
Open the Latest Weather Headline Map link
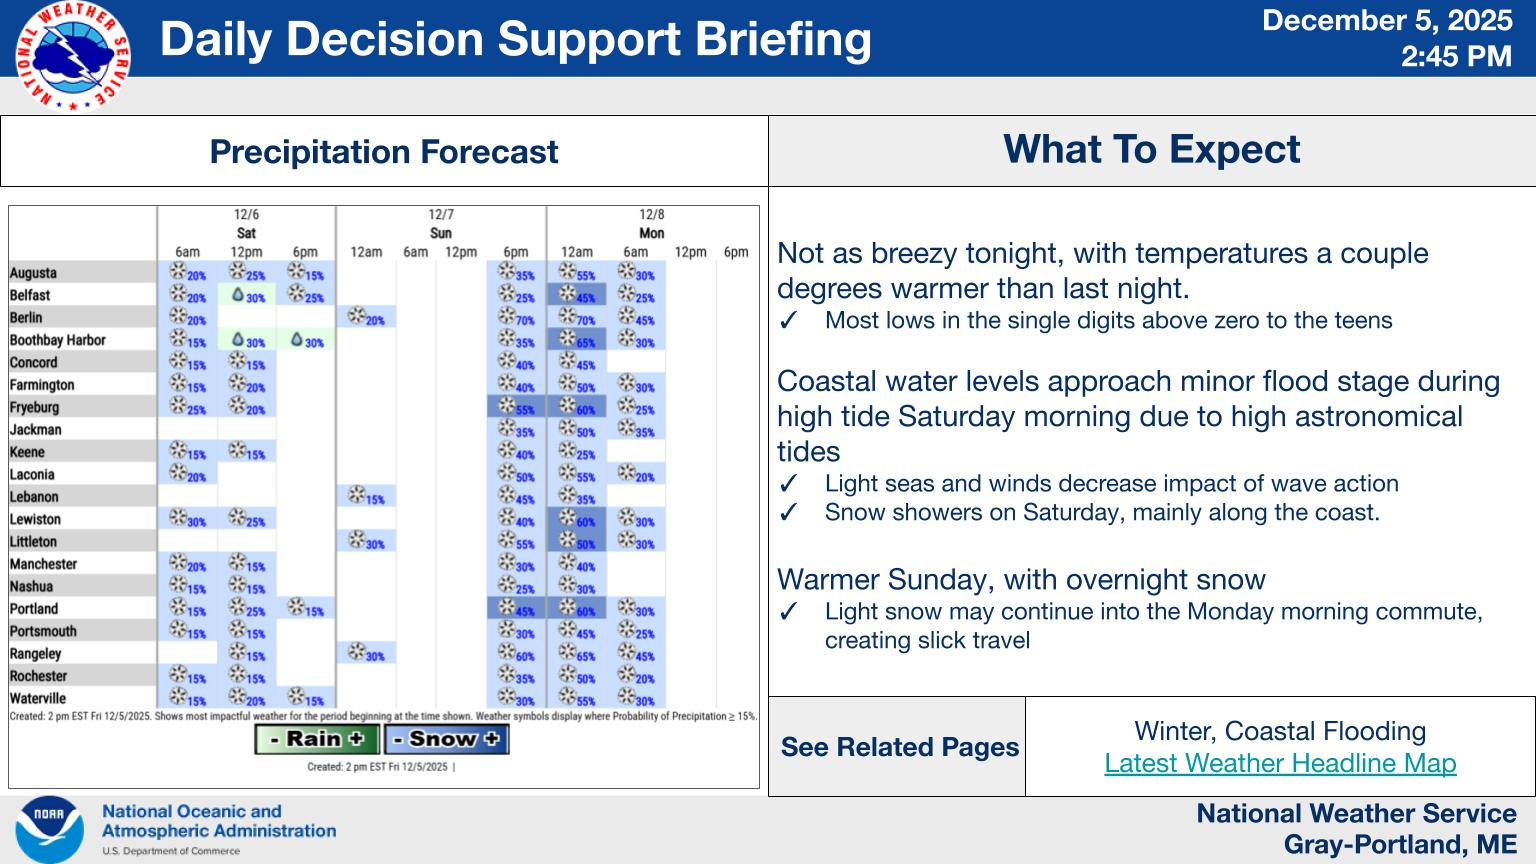point(1280,763)
